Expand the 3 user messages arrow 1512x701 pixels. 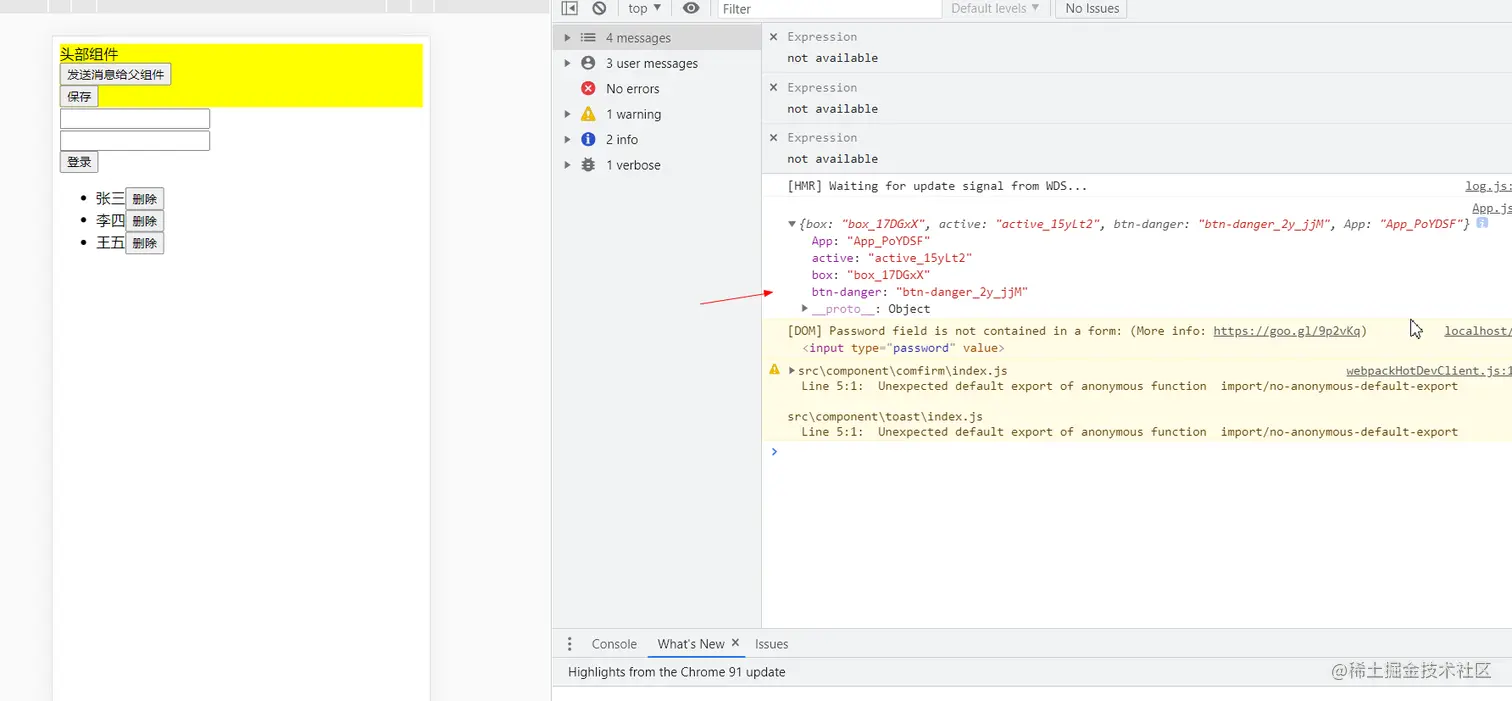[568, 63]
